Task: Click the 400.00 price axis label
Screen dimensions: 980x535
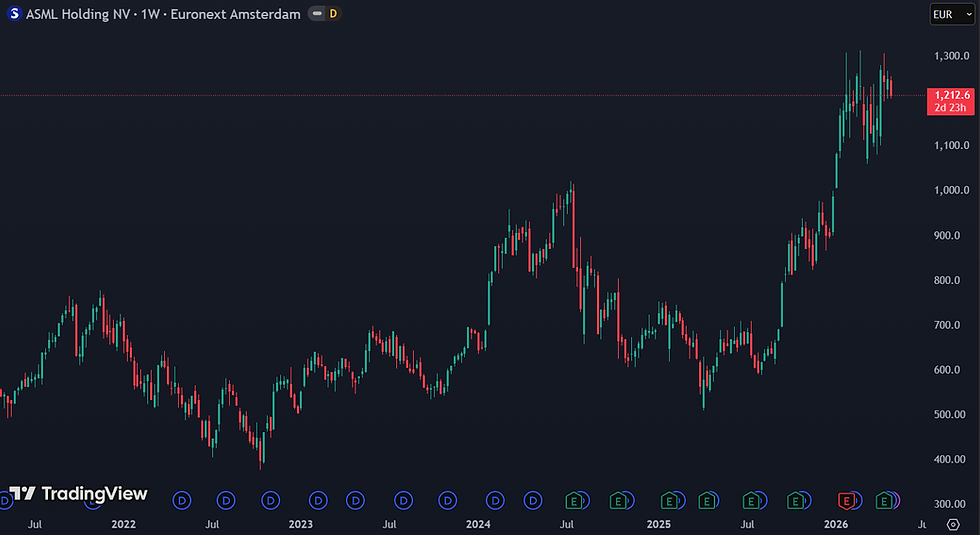Action: point(949,459)
